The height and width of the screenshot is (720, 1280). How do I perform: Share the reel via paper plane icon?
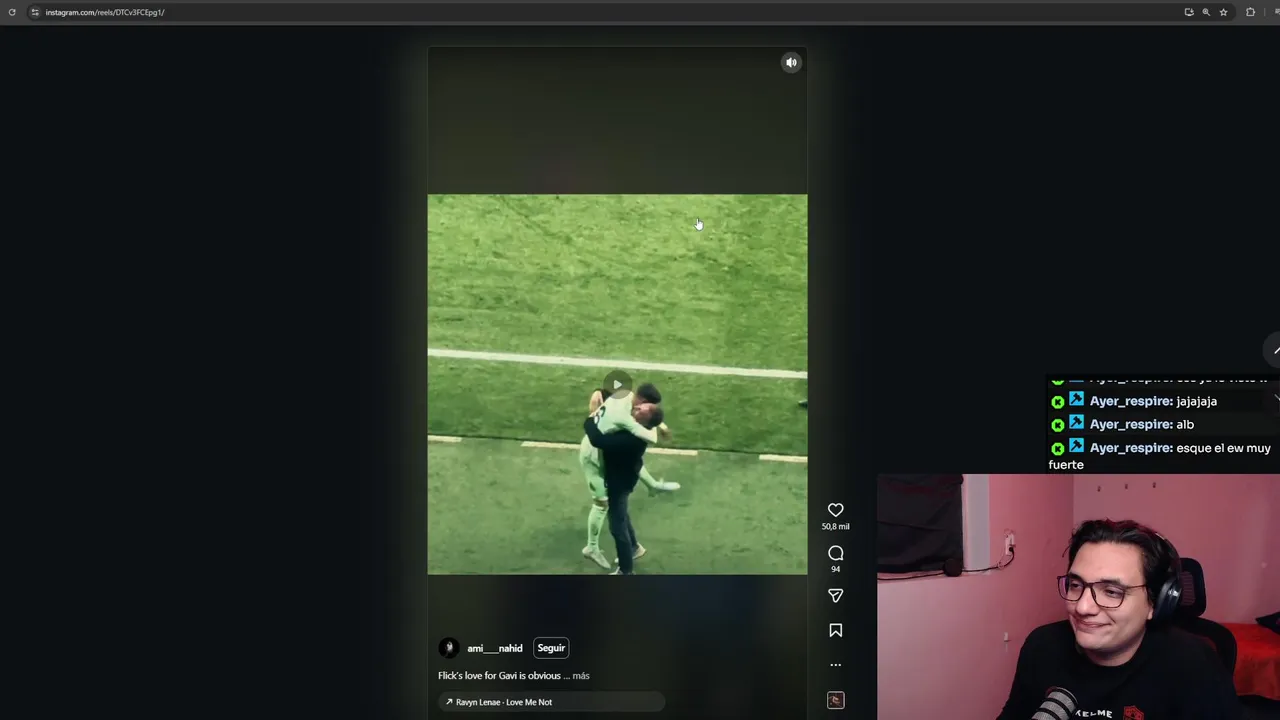836,595
